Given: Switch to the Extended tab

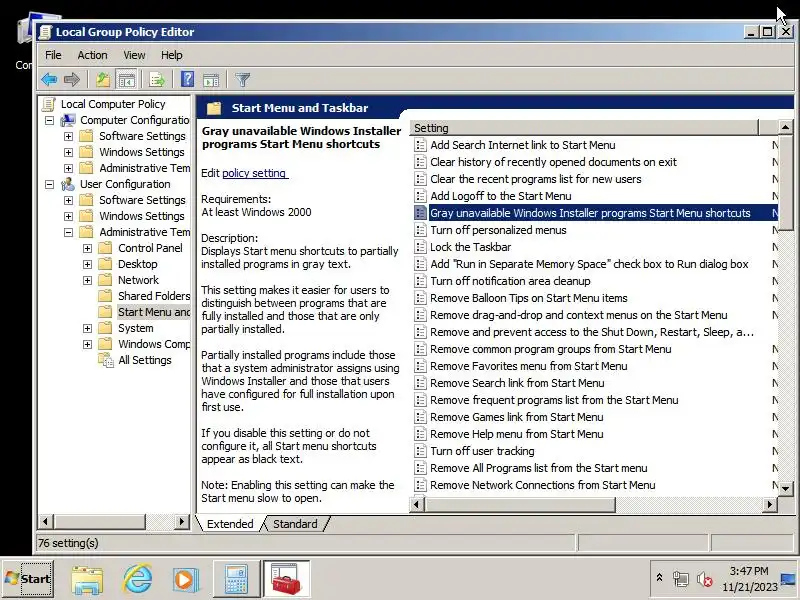Looking at the screenshot, I should tap(230, 524).
